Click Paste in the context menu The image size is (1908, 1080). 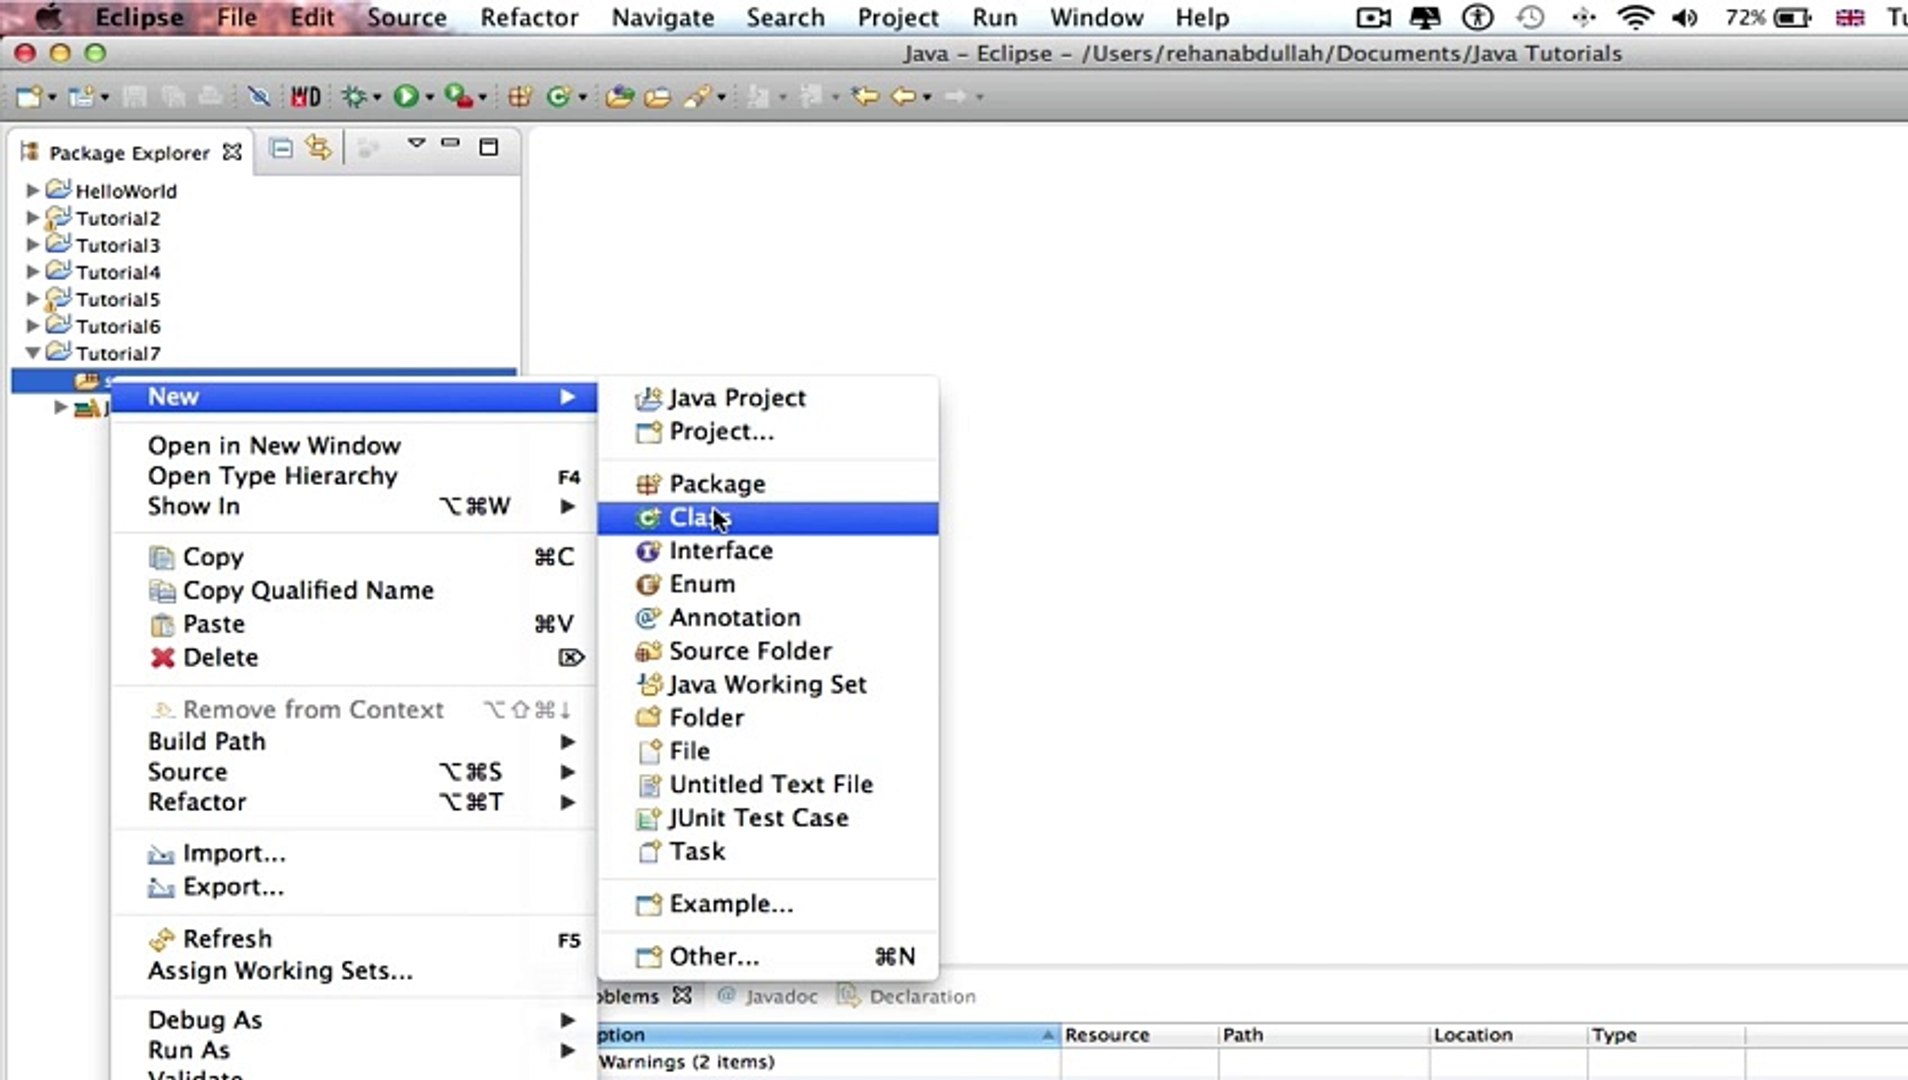tap(354, 624)
